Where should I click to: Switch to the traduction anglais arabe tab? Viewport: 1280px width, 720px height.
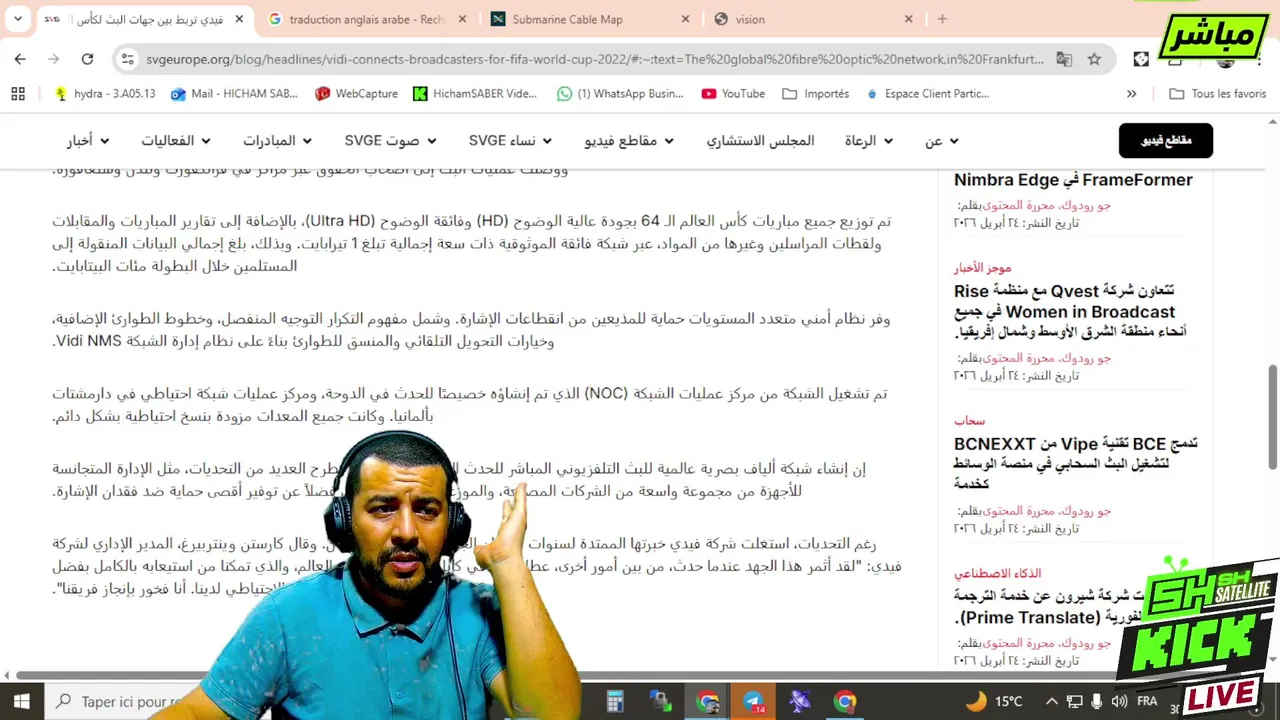point(366,19)
